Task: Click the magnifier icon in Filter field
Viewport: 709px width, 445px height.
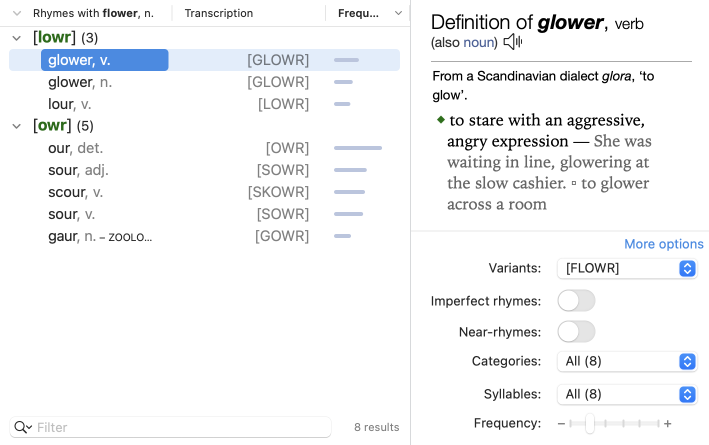Action: coord(22,427)
